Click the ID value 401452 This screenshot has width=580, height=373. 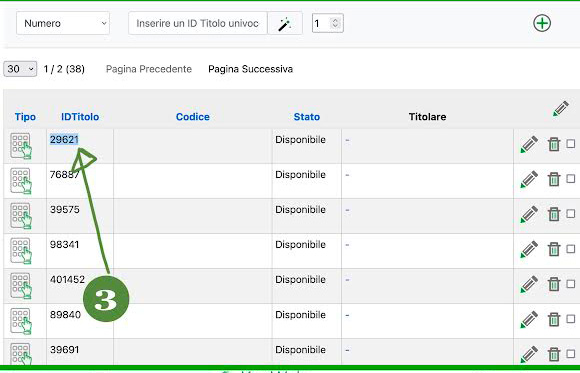67,279
